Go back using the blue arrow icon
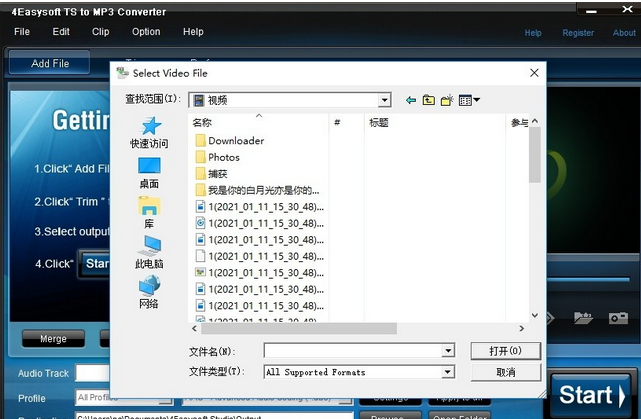The height and width of the screenshot is (419, 641). click(x=411, y=100)
